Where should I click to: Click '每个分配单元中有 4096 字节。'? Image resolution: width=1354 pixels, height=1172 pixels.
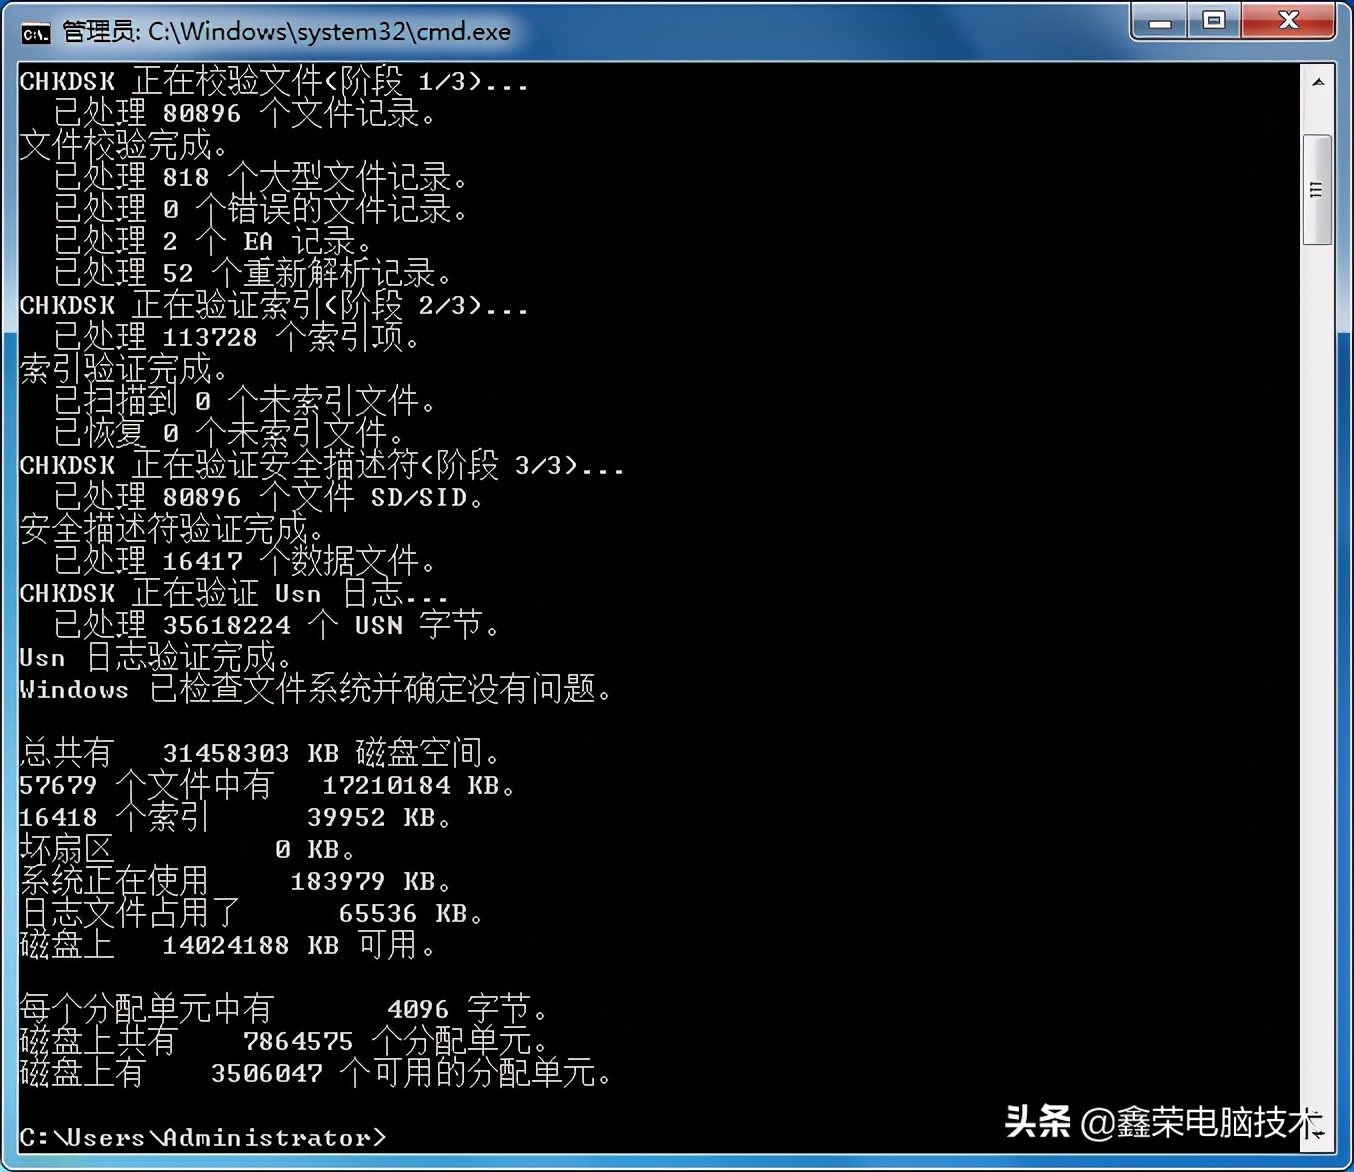[285, 1009]
